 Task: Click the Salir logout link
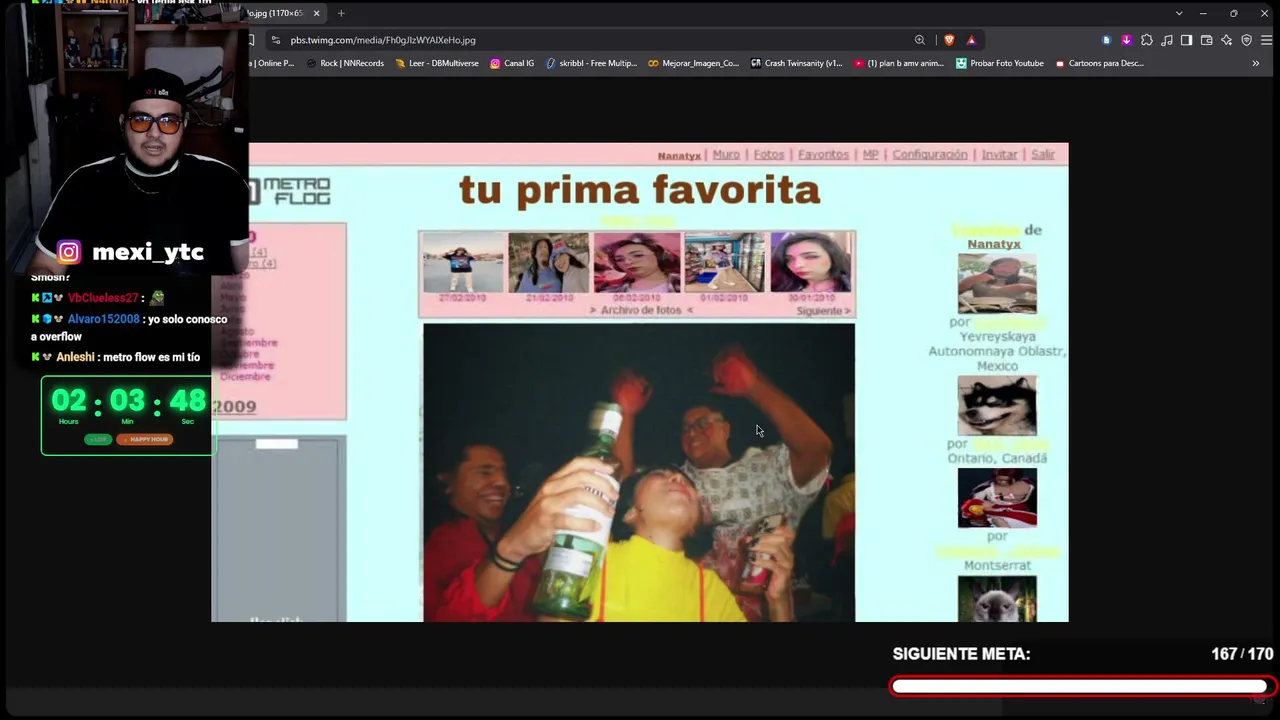coord(1043,155)
